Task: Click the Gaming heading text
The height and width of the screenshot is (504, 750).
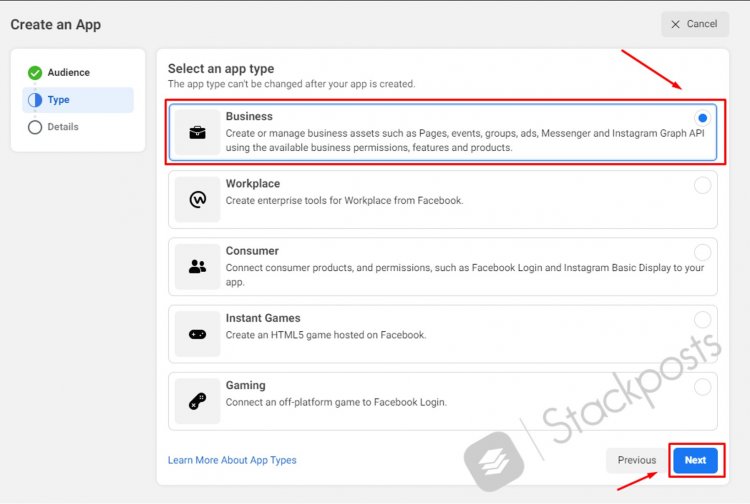Action: (245, 385)
